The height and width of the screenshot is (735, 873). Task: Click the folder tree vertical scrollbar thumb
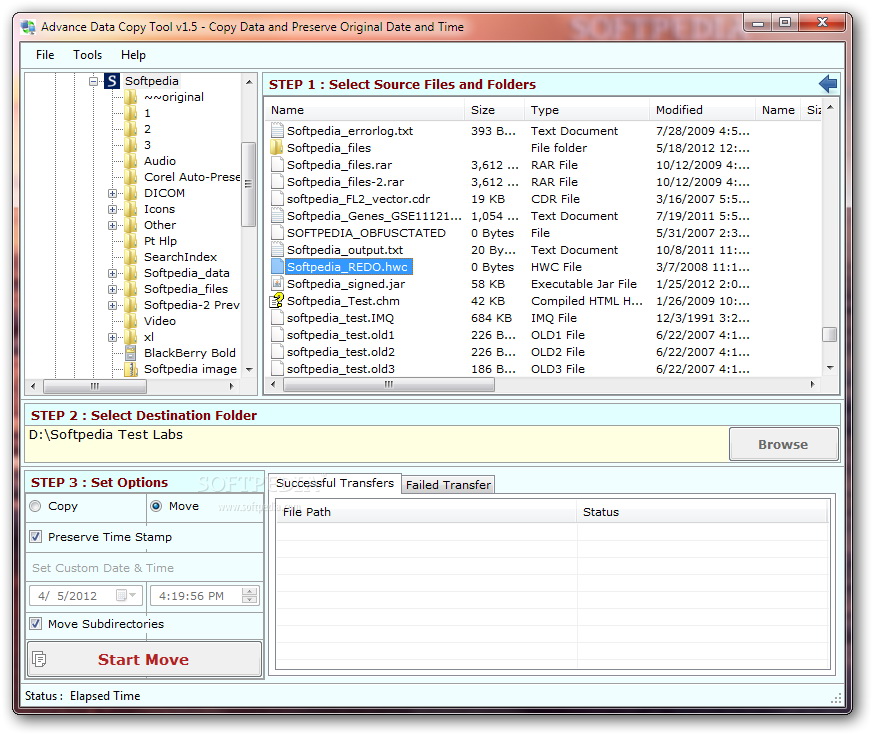(248, 184)
